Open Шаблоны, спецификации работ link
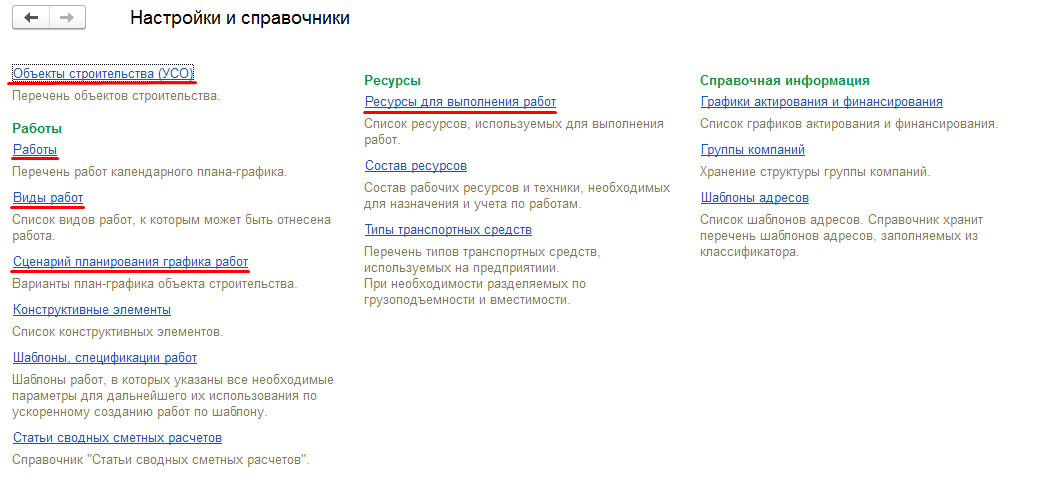 pyautogui.click(x=105, y=358)
